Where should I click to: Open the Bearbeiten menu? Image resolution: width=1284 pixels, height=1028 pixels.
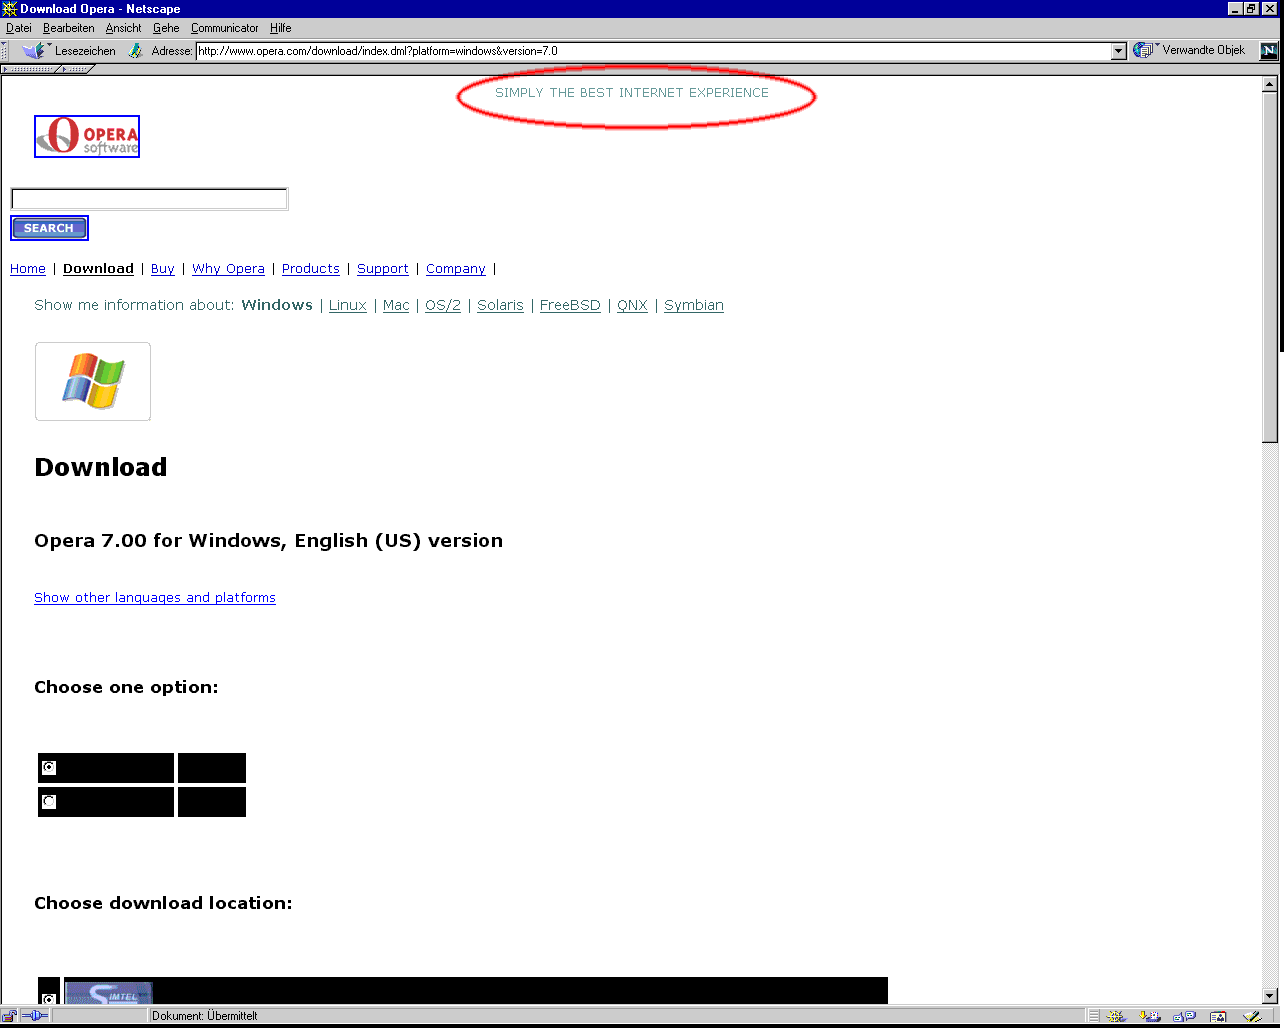pyautogui.click(x=68, y=28)
